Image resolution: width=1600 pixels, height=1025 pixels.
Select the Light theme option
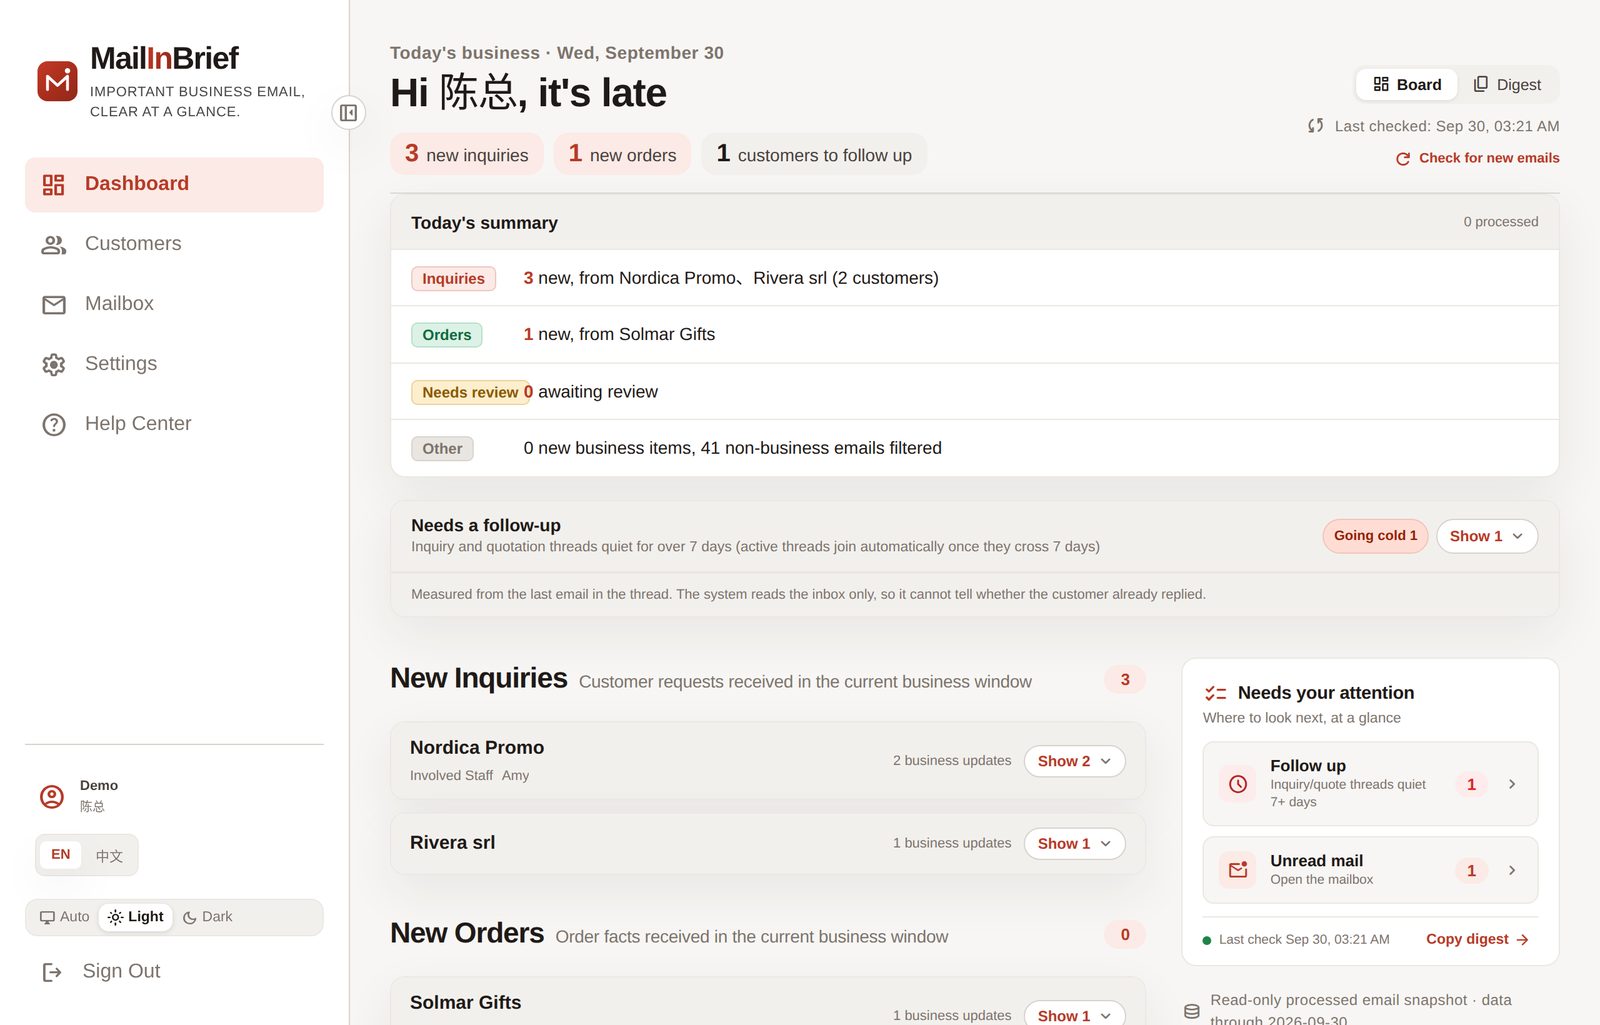tap(136, 917)
